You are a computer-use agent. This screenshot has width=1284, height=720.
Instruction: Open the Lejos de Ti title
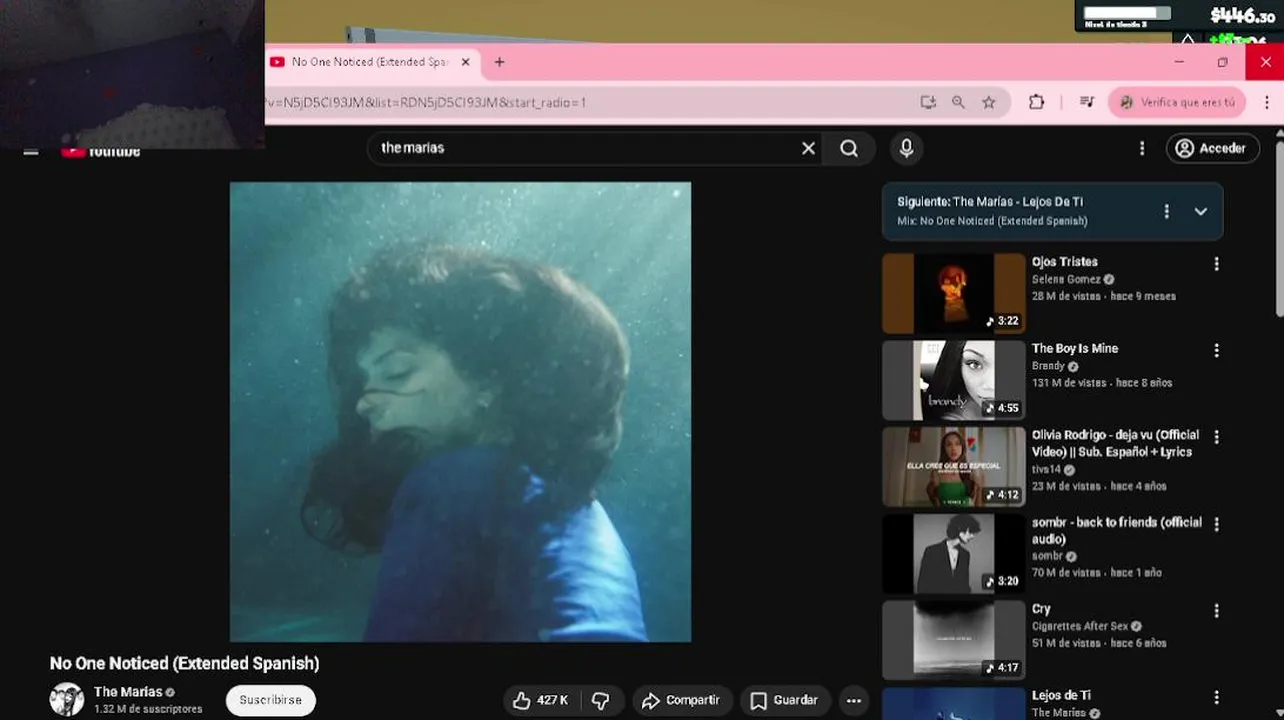tap(1061, 695)
